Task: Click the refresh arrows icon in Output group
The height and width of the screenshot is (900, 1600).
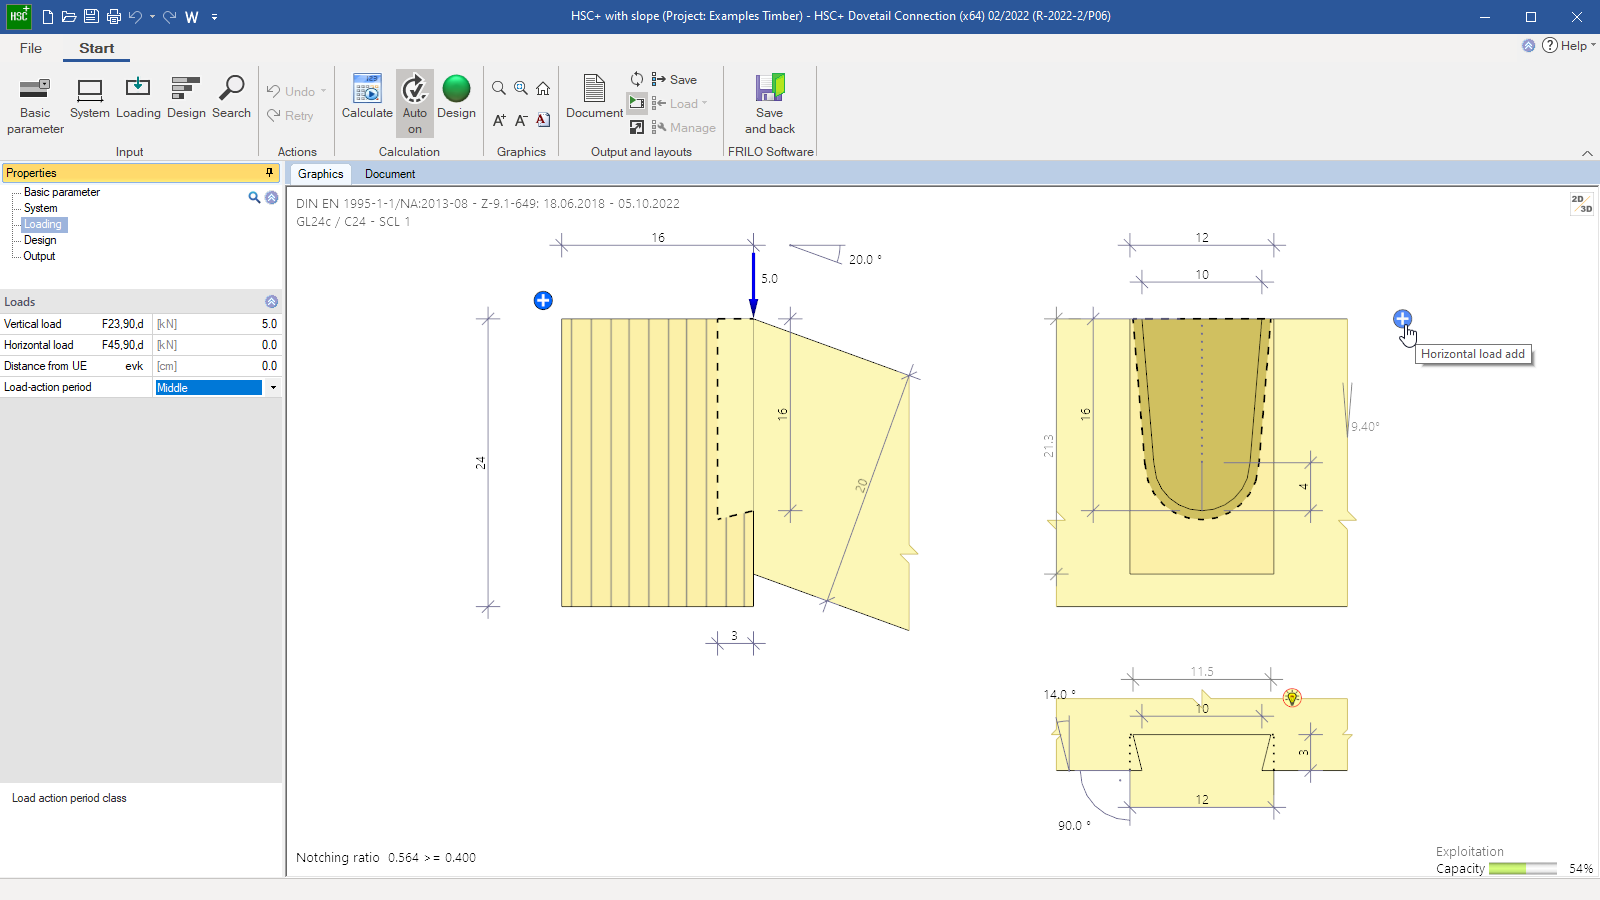Action: point(637,79)
